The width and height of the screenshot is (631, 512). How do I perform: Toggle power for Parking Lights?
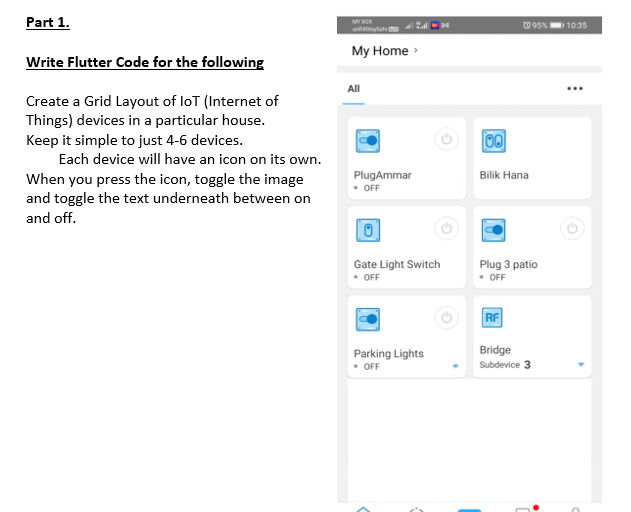[446, 318]
